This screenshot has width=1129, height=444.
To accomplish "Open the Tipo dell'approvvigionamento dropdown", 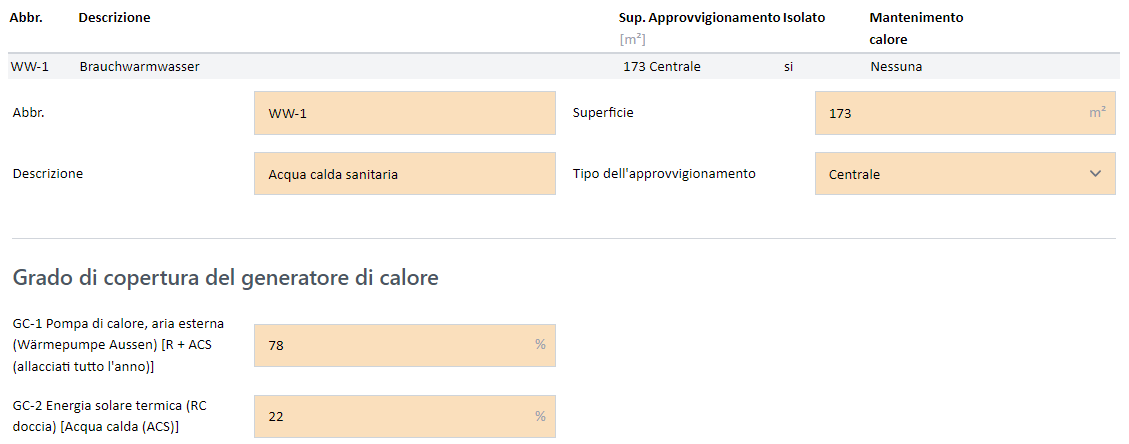I will (964, 174).
